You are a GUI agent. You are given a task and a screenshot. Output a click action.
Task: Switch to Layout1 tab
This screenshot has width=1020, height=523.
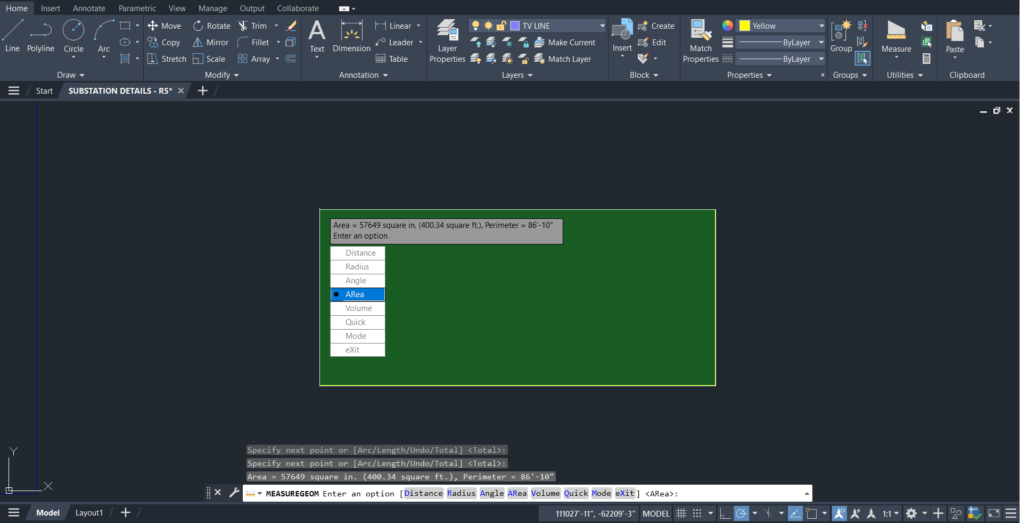pos(89,513)
